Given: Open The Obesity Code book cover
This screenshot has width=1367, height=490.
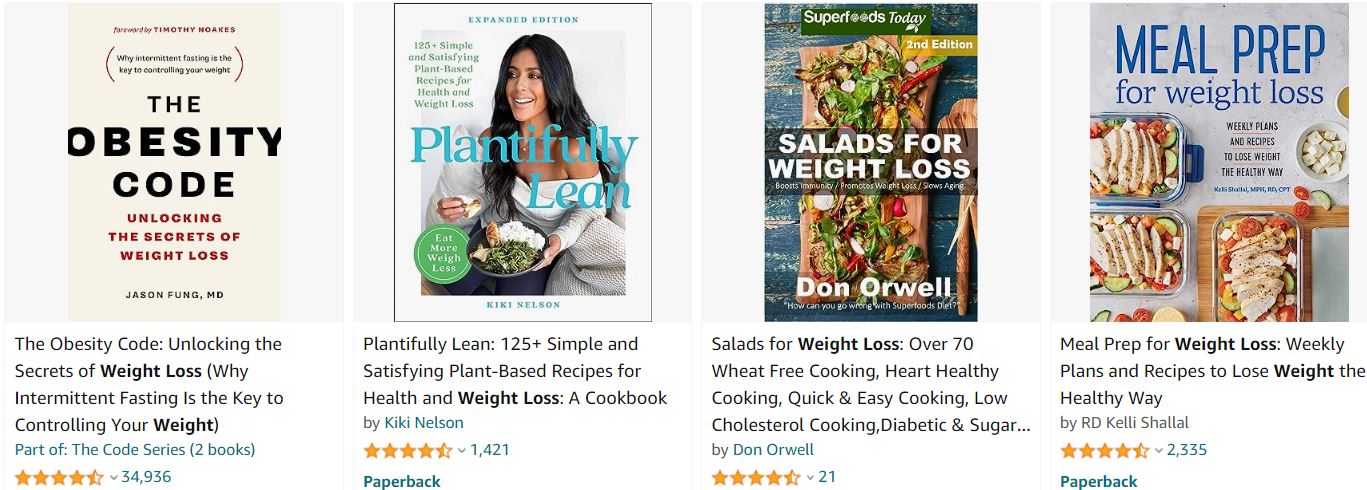Looking at the screenshot, I should pyautogui.click(x=174, y=162).
